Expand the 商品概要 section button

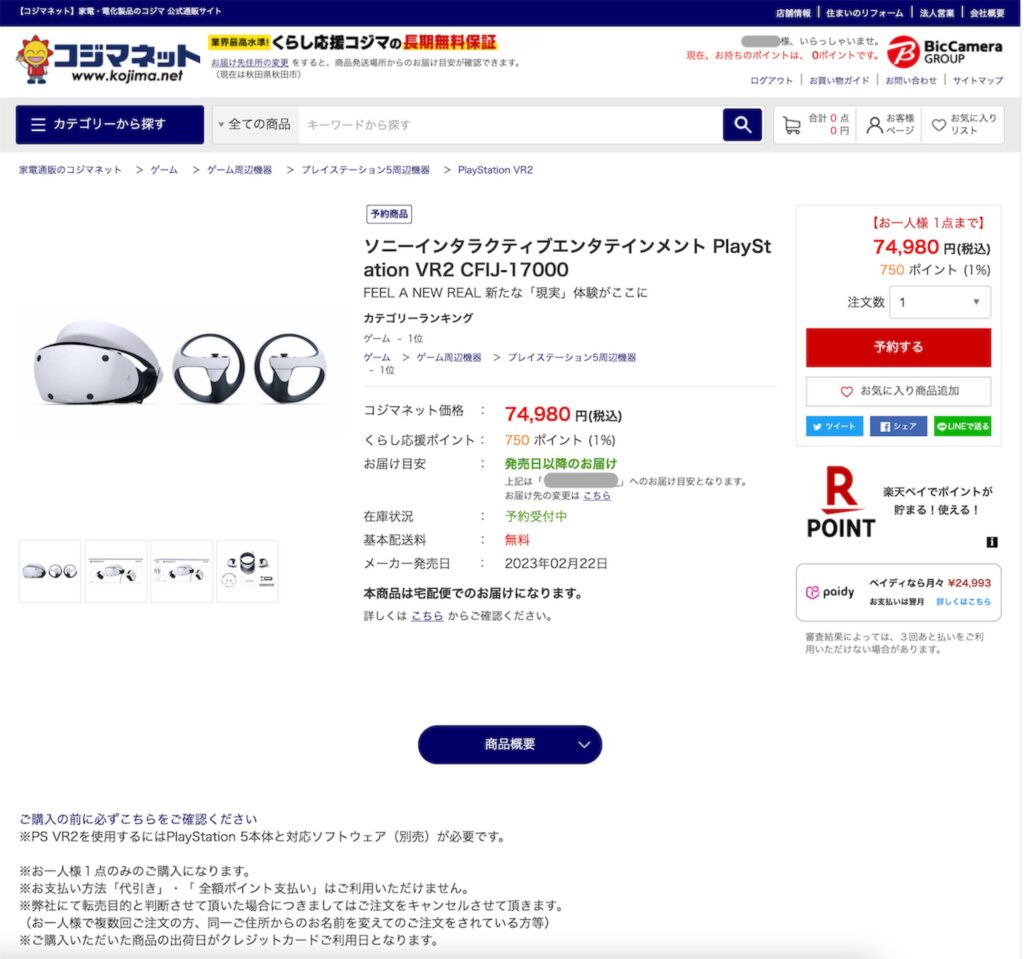coord(509,744)
